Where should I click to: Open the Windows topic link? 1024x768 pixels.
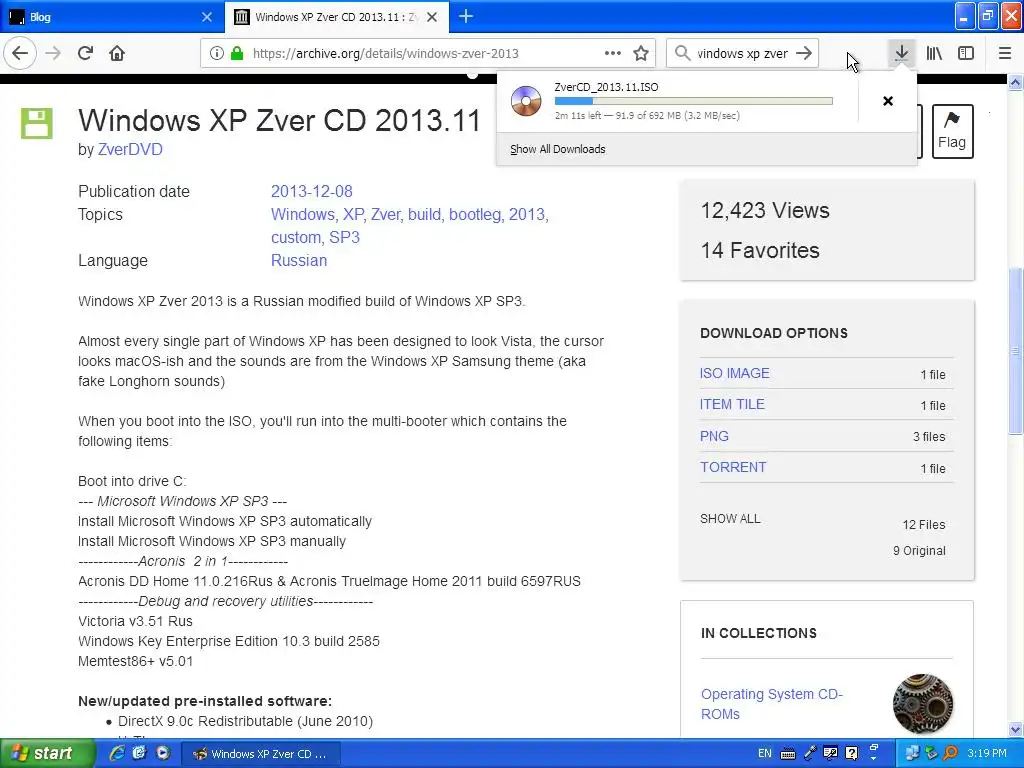[x=302, y=214]
